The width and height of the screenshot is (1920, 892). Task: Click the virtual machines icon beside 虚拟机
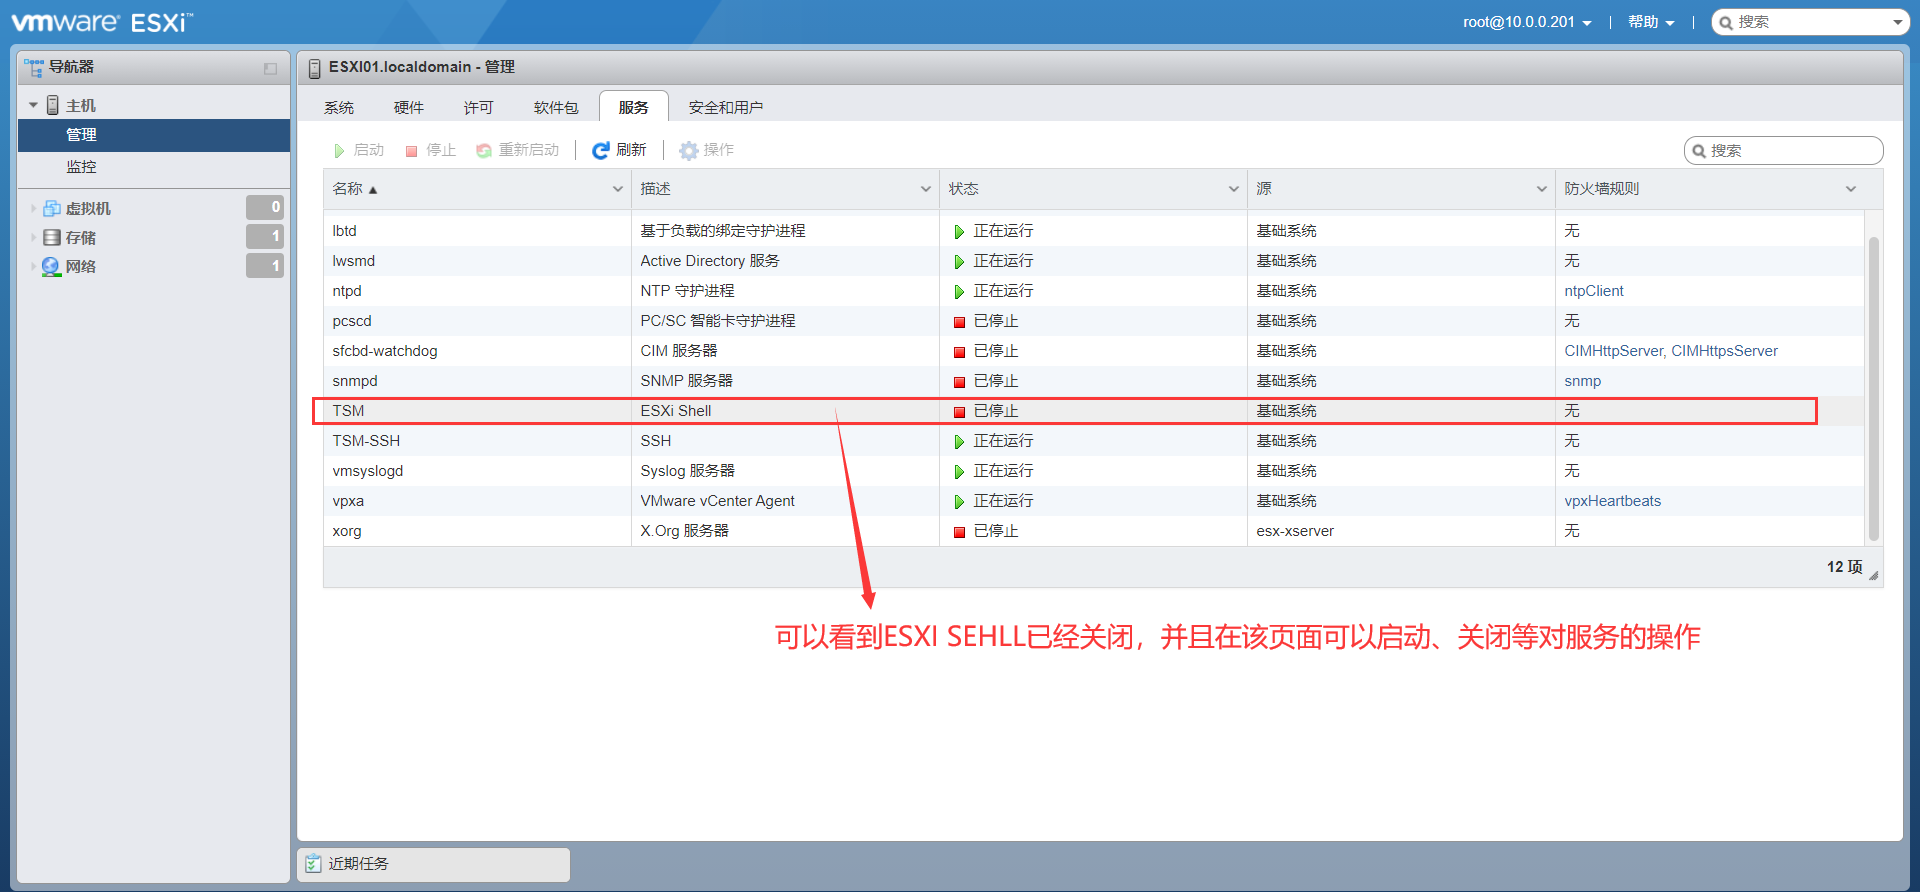tap(52, 208)
